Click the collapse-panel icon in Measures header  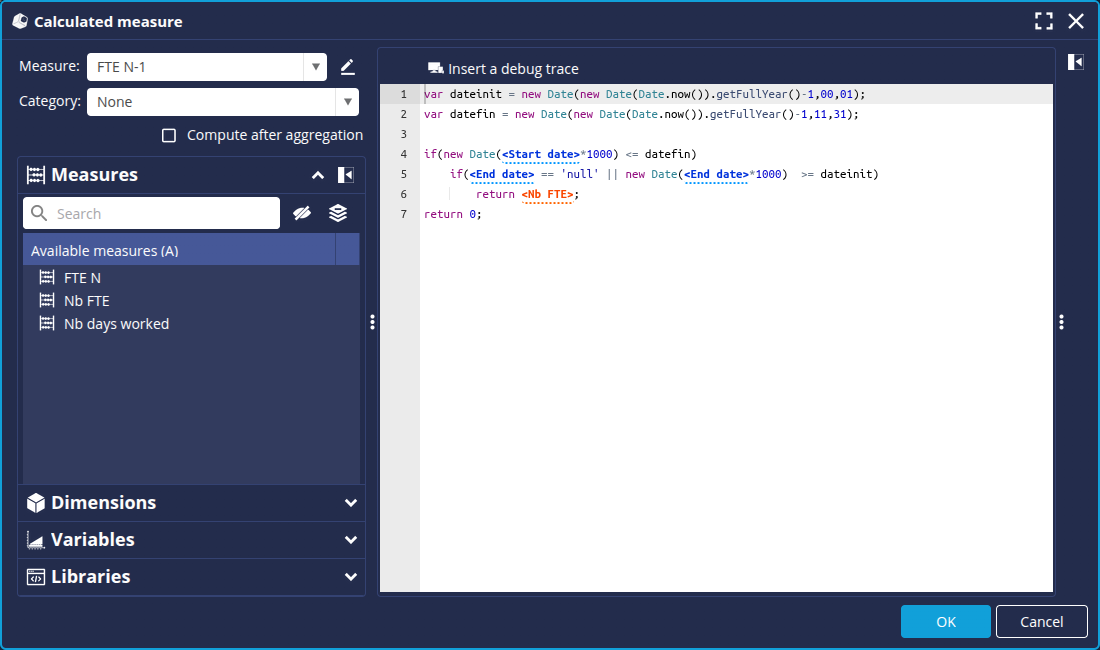(345, 175)
